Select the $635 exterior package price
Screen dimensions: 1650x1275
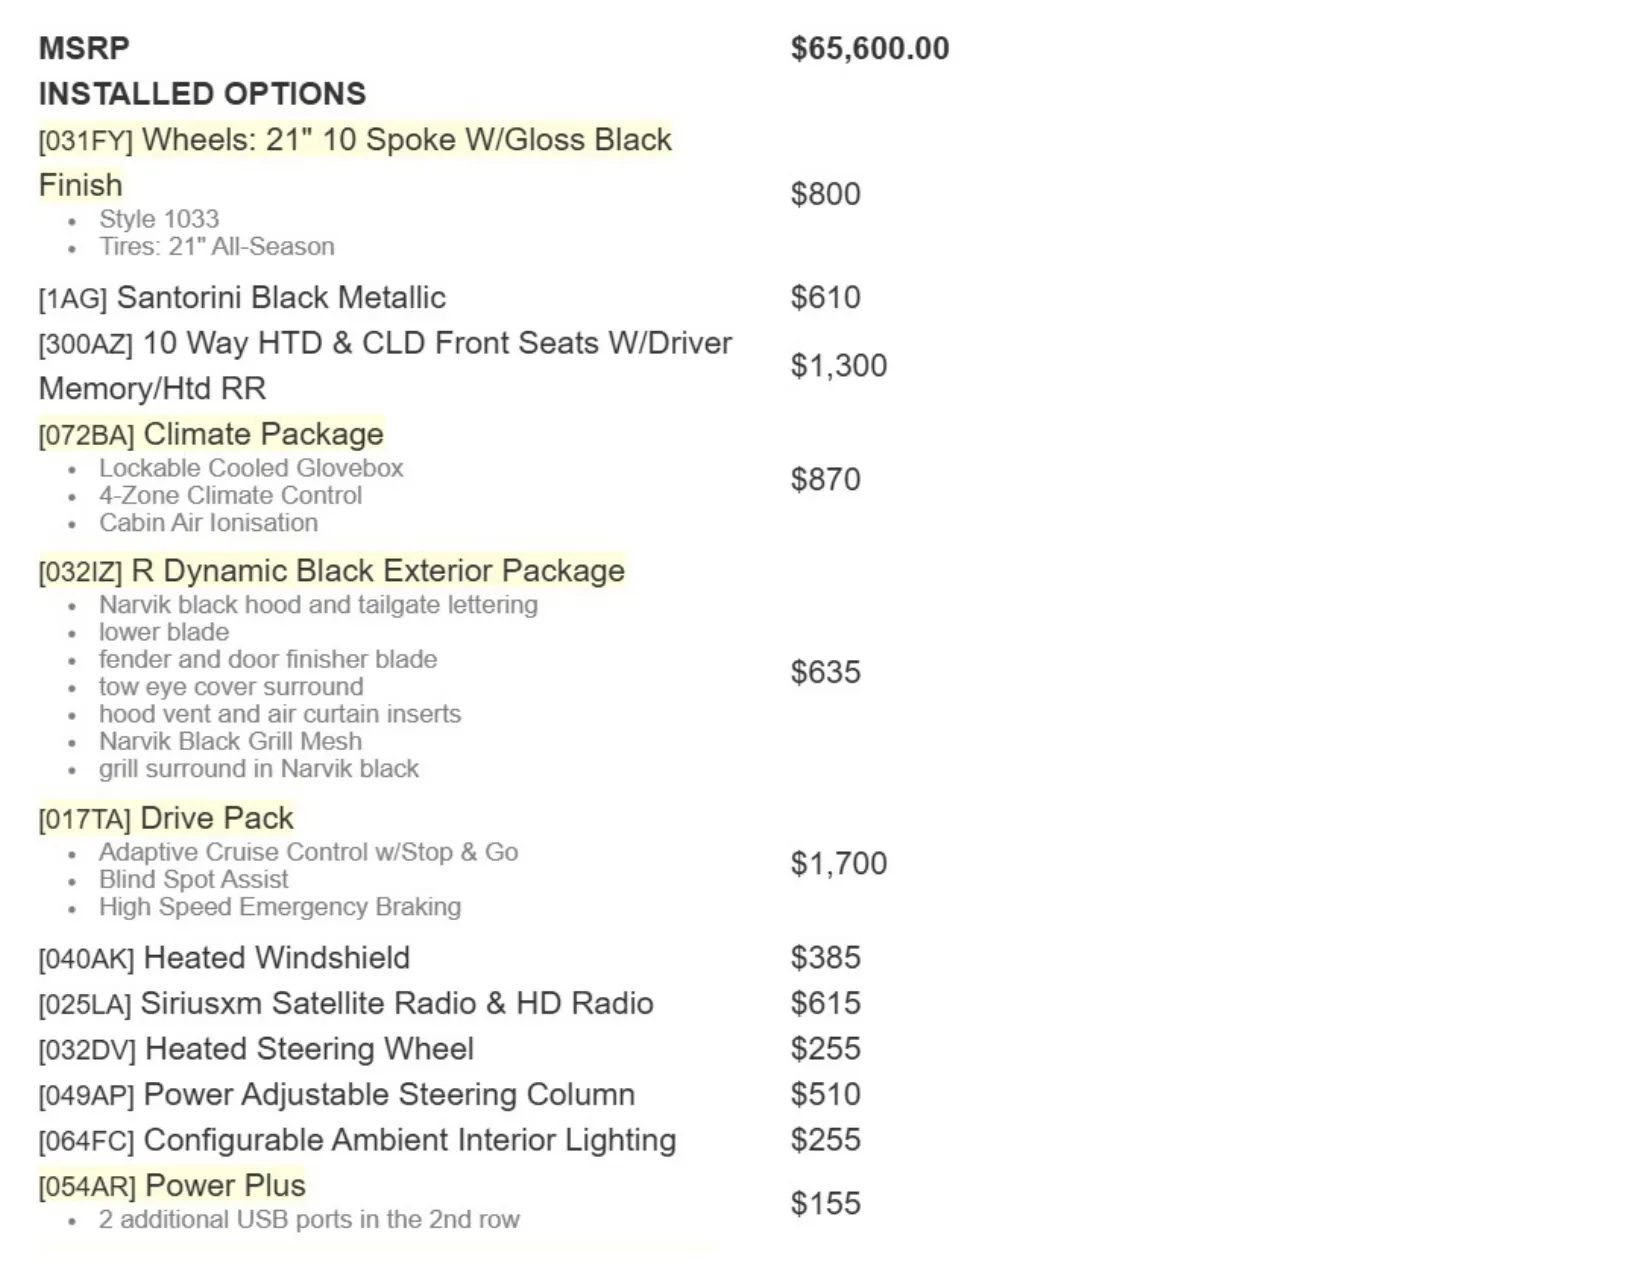(x=825, y=672)
